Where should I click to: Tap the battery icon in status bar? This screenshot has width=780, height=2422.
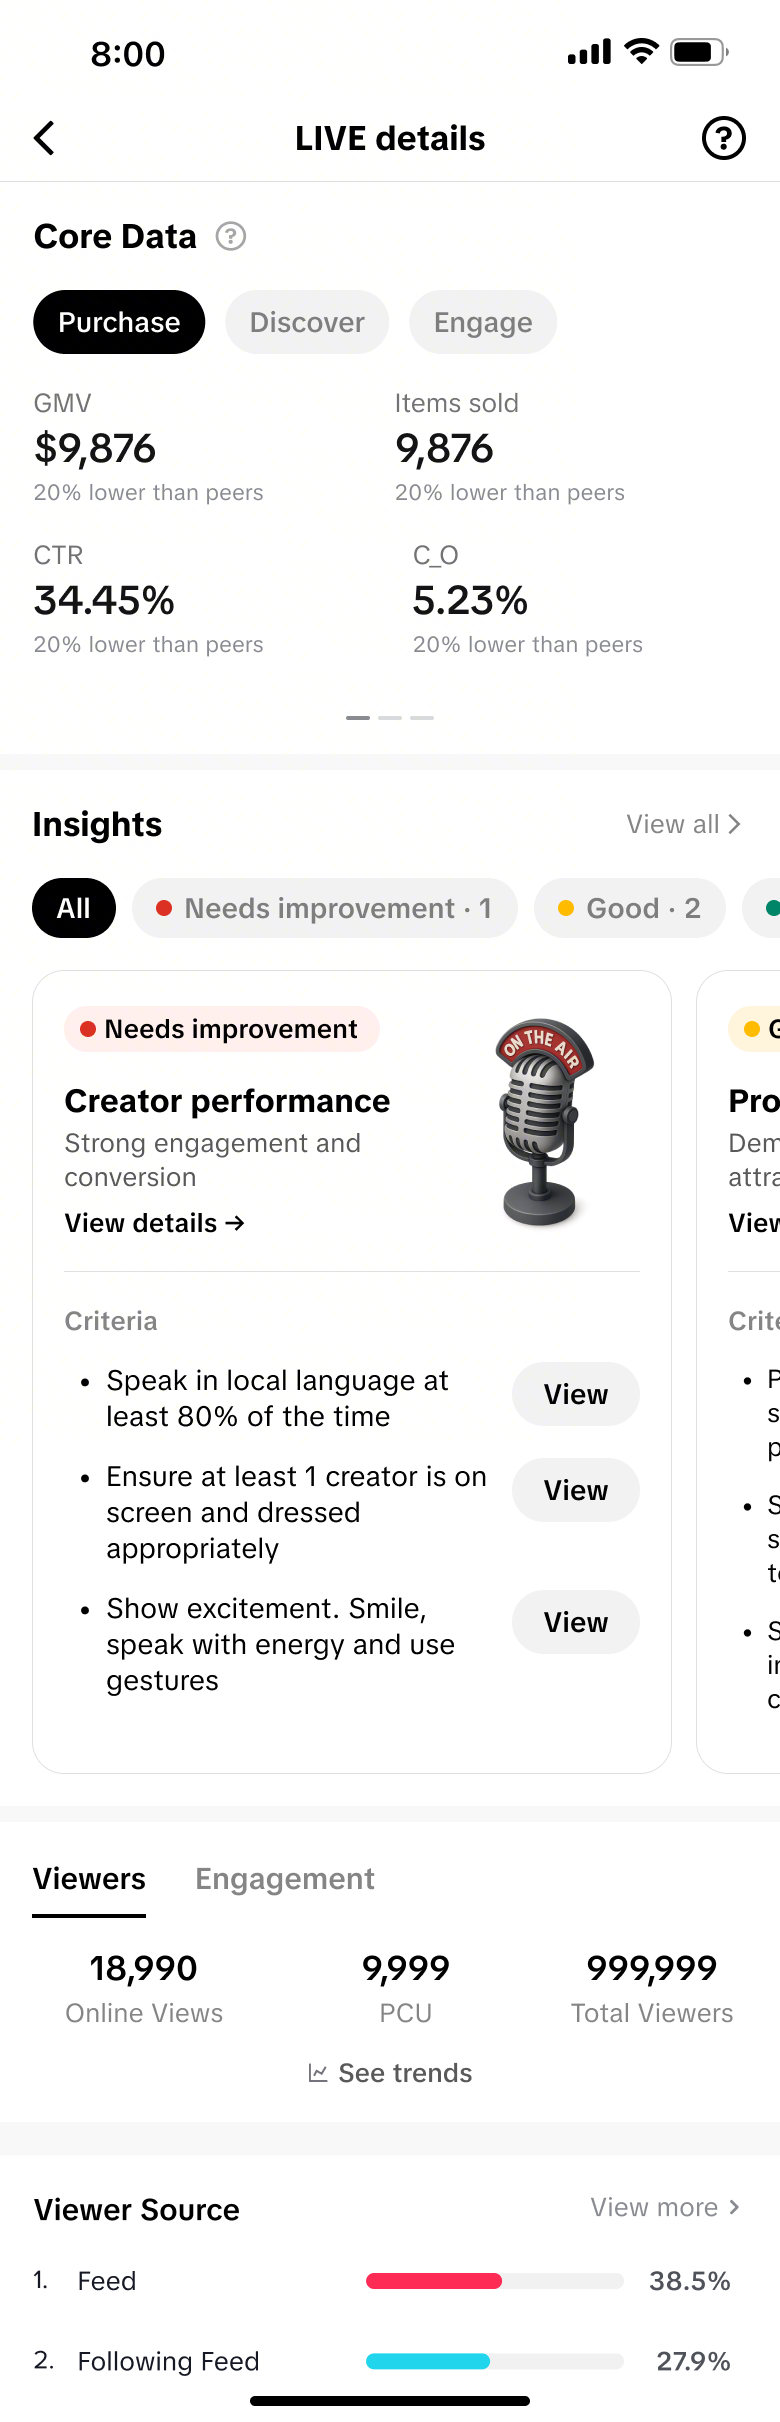pyautogui.click(x=698, y=52)
